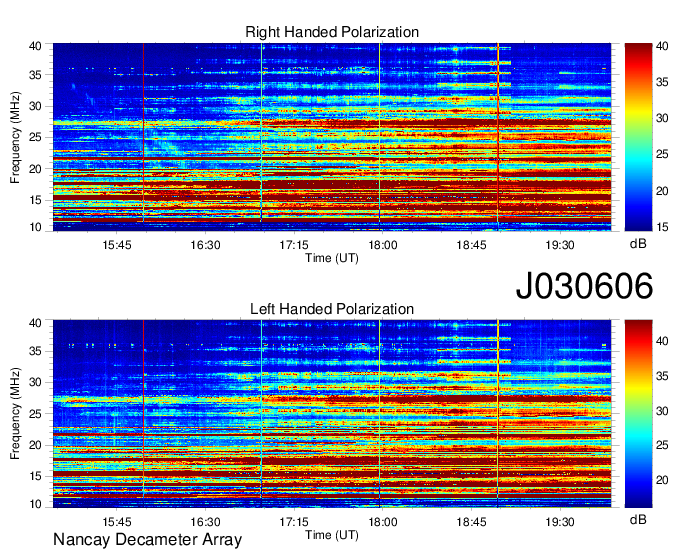Click the top colorbar's dB label

[x=638, y=244]
